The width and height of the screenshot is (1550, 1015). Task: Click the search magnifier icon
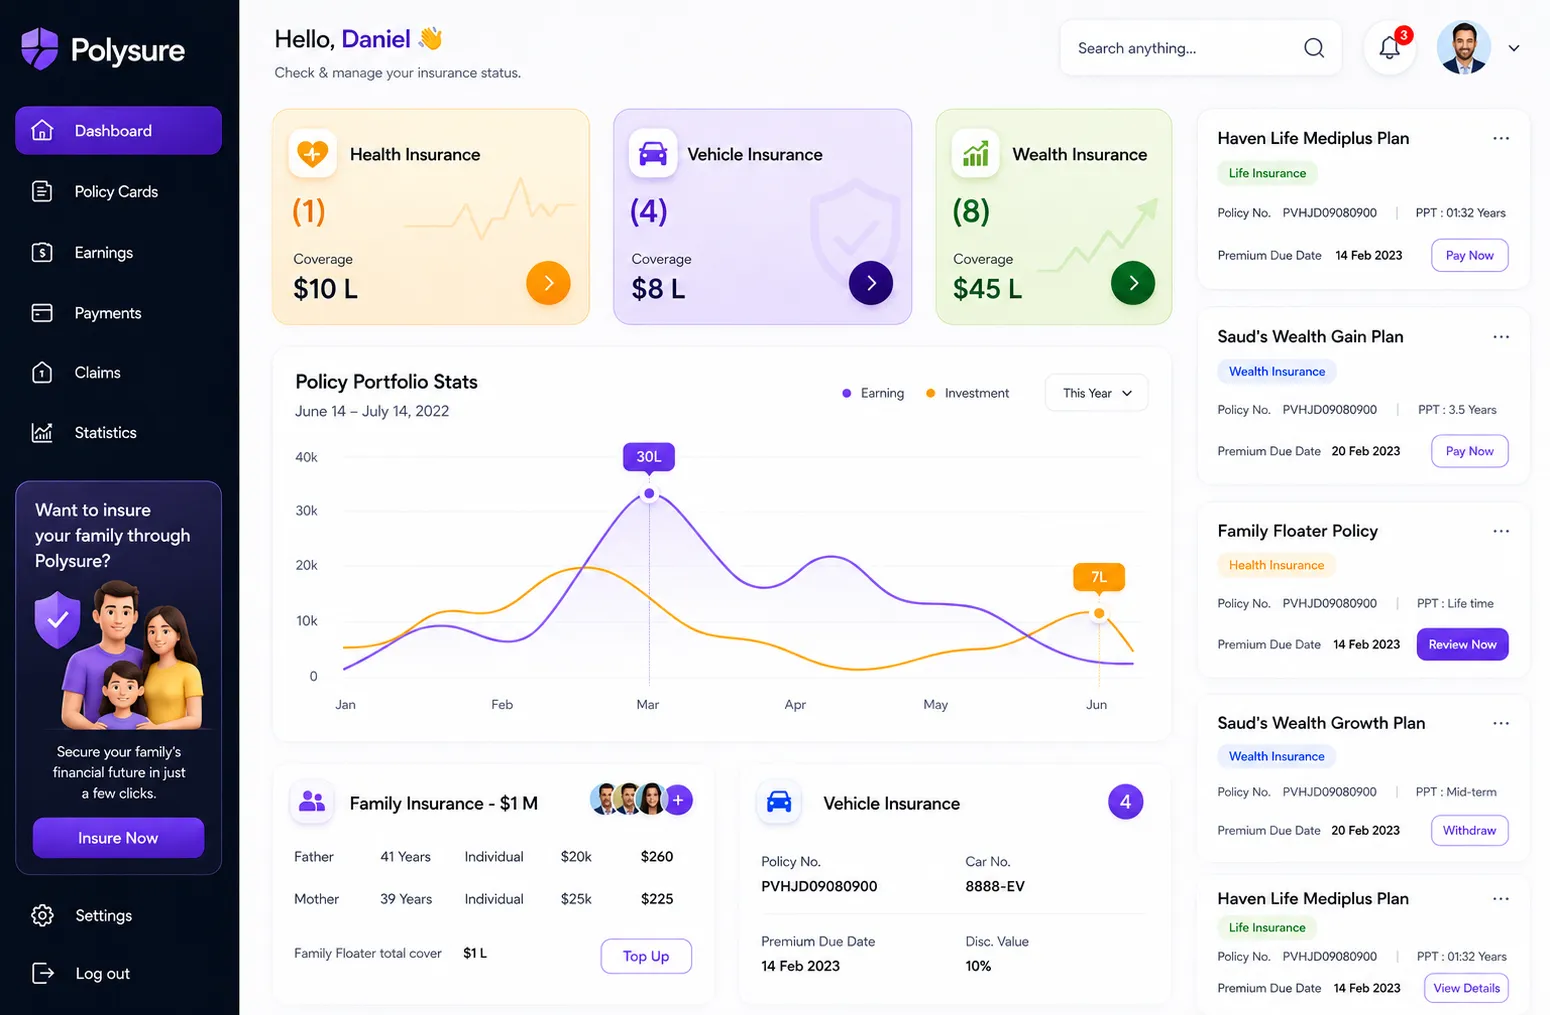point(1314,48)
